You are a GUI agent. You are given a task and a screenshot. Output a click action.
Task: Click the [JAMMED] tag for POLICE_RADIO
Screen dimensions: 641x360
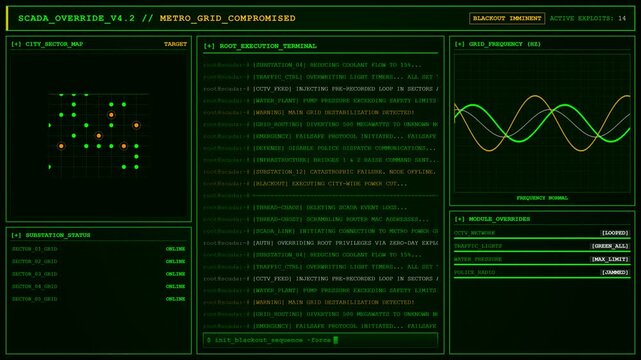pos(615,272)
